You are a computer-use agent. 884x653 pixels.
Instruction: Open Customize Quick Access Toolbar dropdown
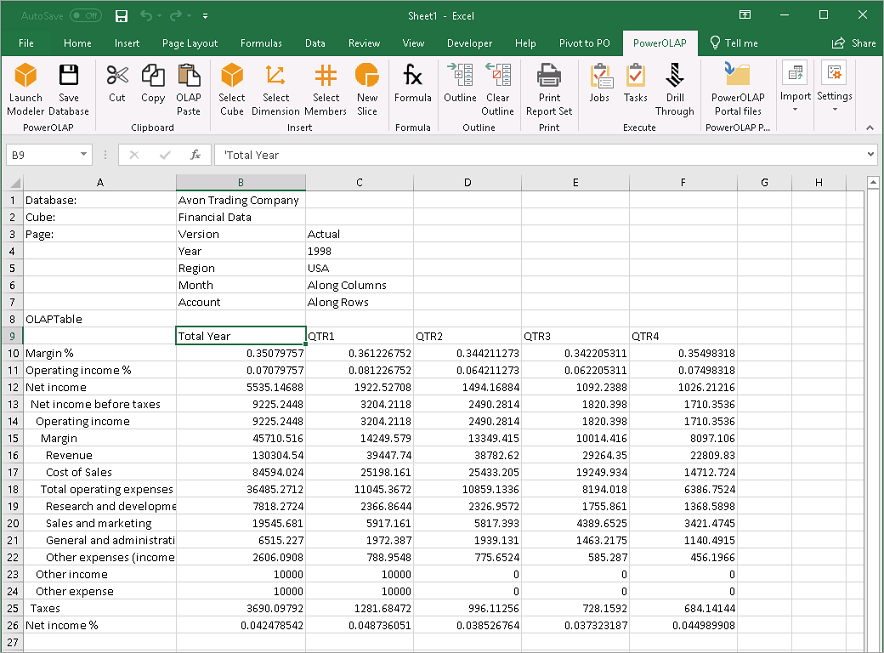click(205, 16)
